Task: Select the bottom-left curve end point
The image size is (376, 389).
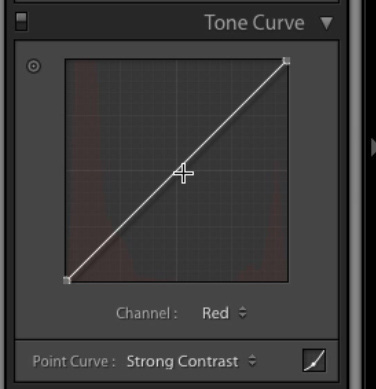Action: (67, 280)
